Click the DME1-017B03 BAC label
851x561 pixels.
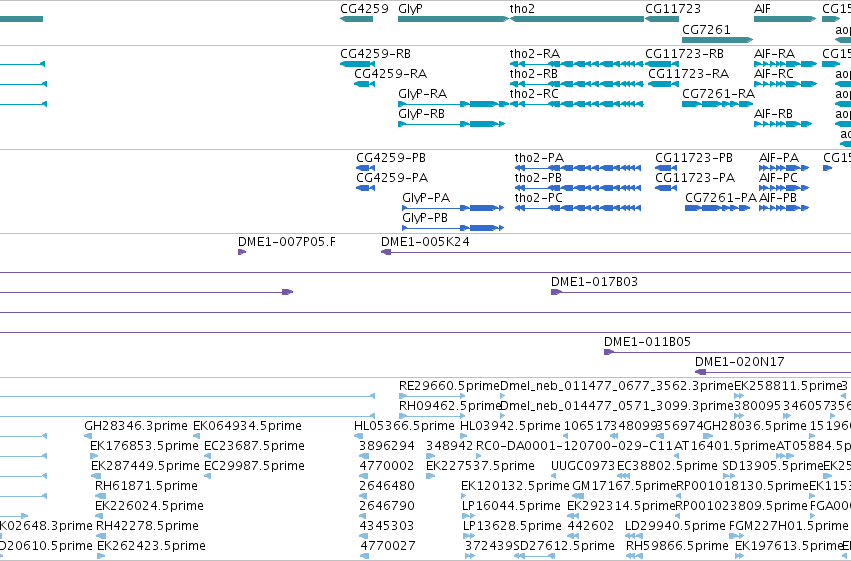tap(594, 282)
